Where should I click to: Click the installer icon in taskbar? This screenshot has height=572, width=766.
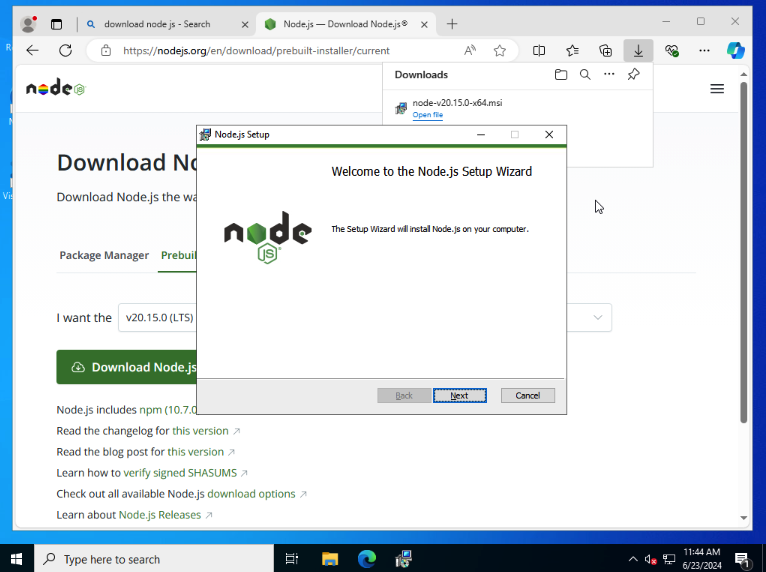tap(404, 558)
